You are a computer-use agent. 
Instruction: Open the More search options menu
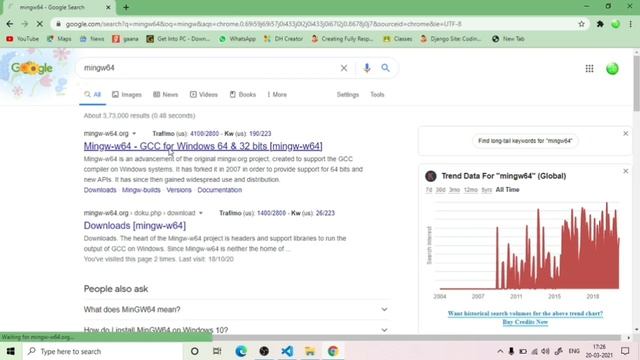(x=277, y=95)
